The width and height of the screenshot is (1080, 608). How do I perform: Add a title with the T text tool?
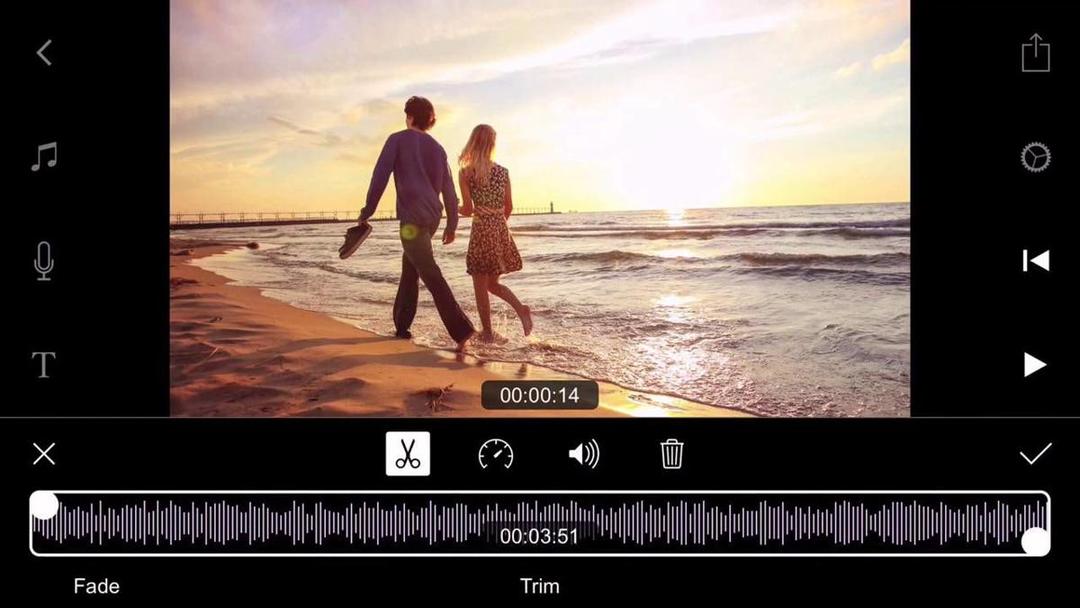click(43, 364)
